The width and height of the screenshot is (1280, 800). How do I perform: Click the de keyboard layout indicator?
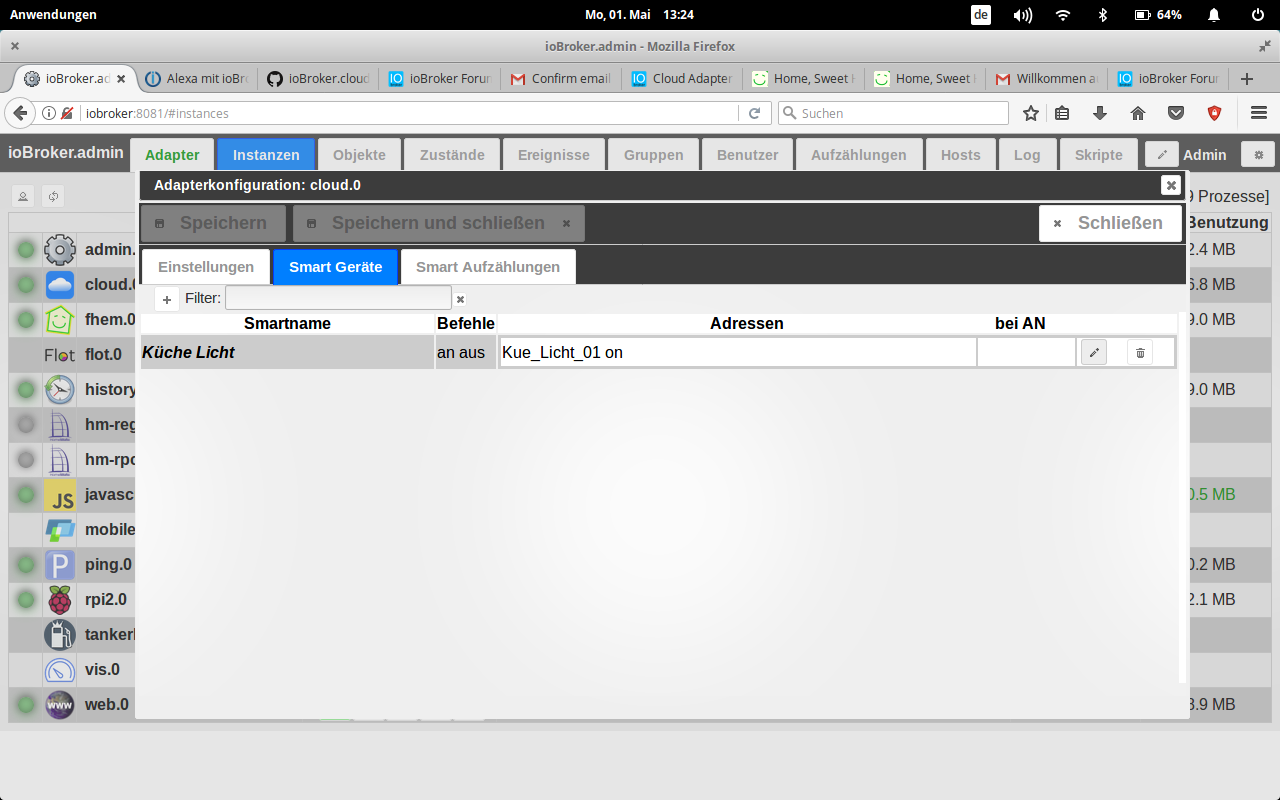[x=981, y=15]
